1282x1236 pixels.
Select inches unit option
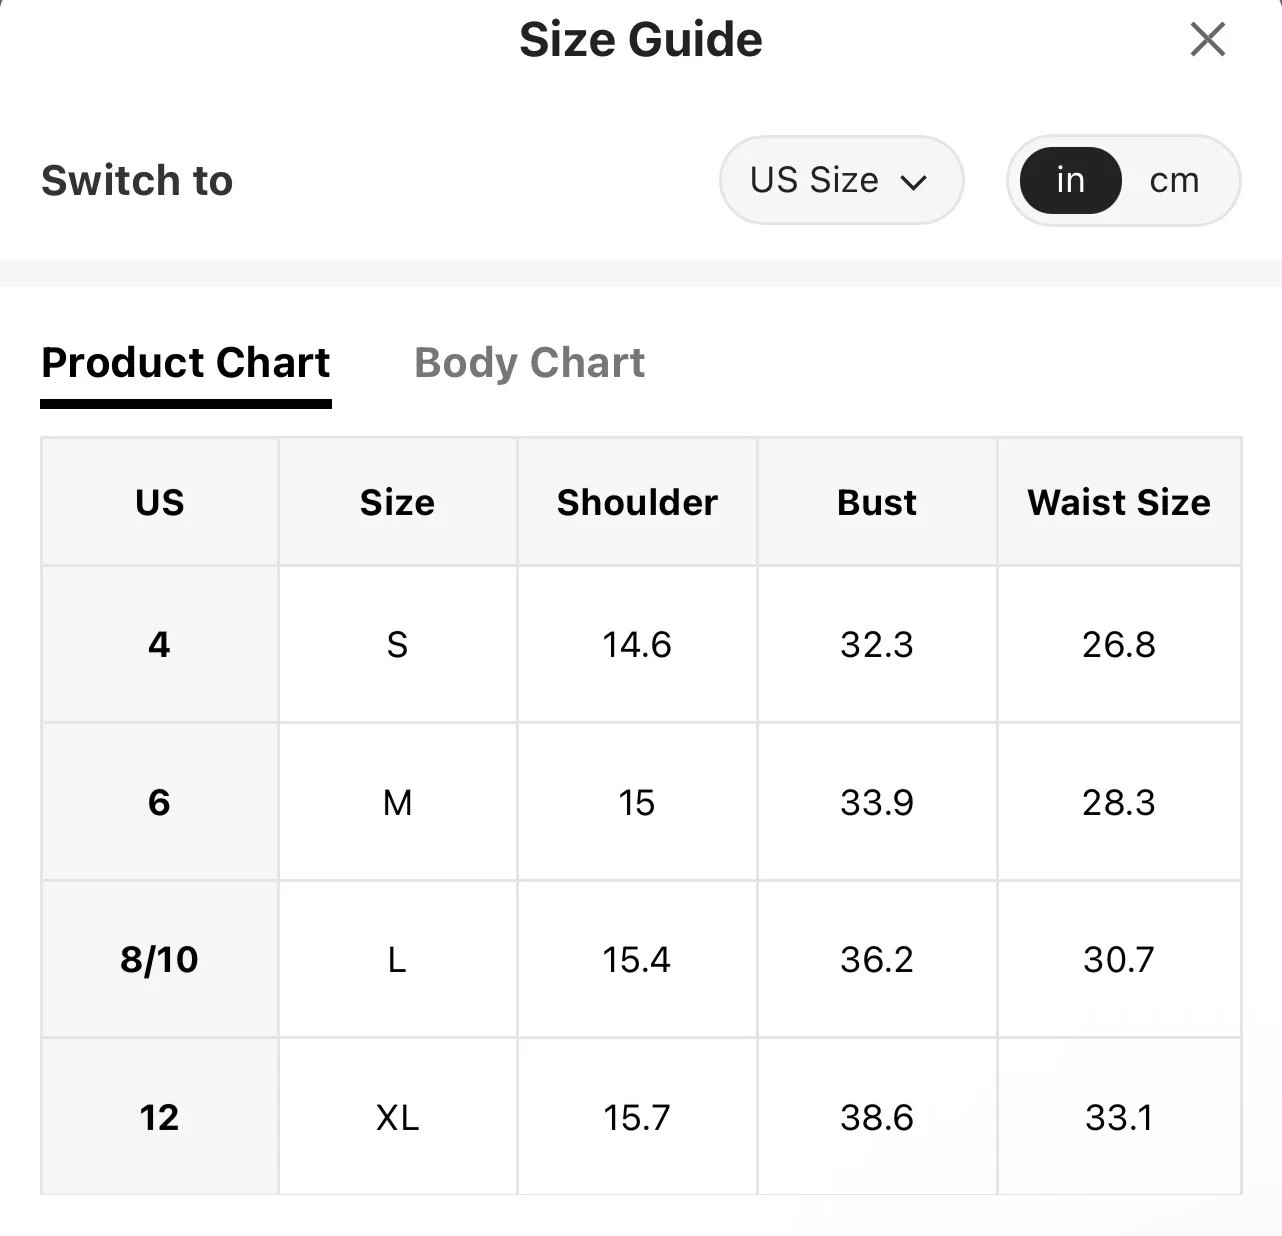point(1070,180)
